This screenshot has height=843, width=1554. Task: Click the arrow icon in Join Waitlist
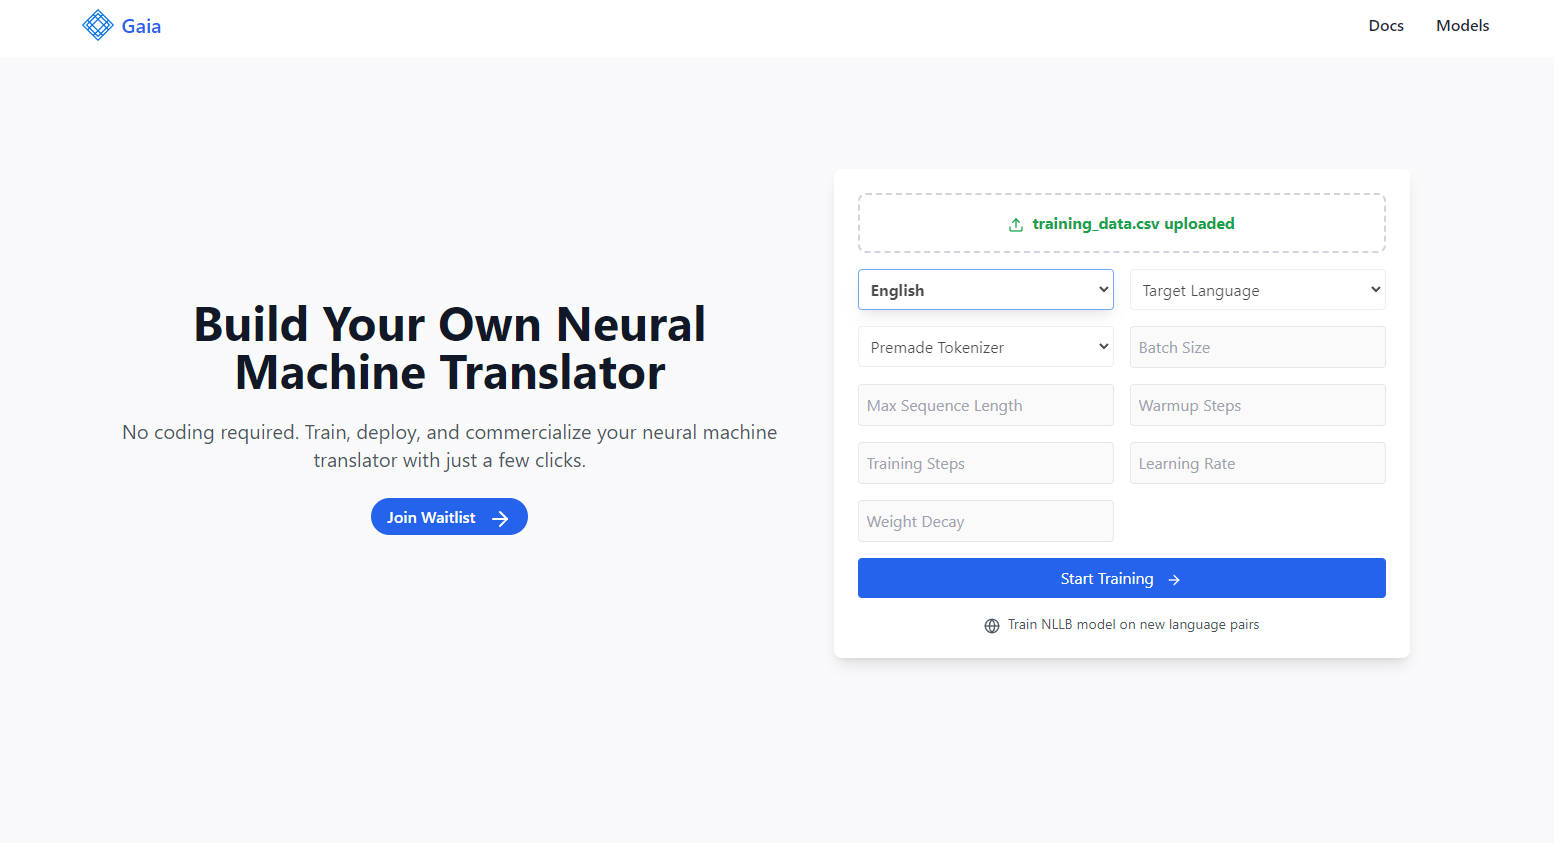point(500,518)
